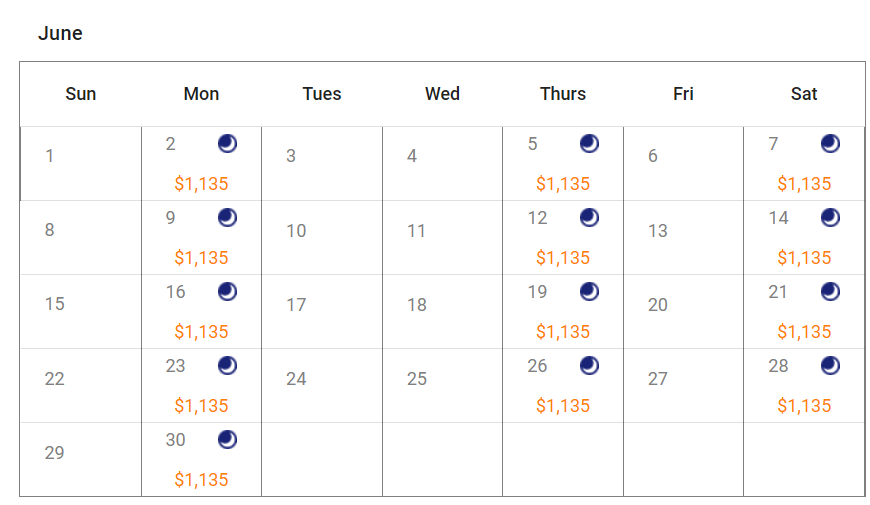The height and width of the screenshot is (505, 870).
Task: Click the moon icon on June 21
Action: [830, 291]
